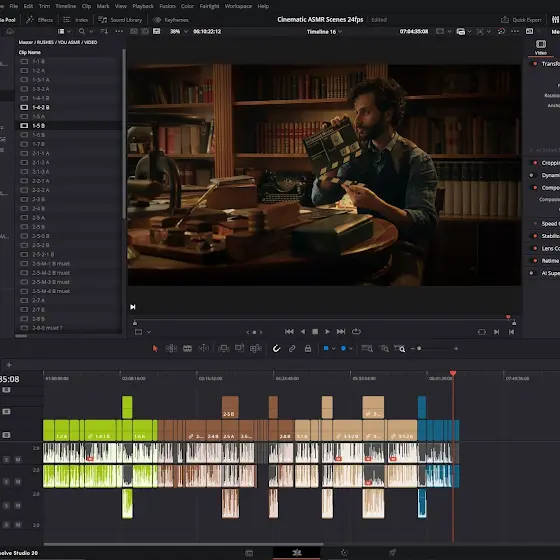Viewport: 560px width, 560px height.
Task: Toggle the Cropping enable dot in inspector
Action: click(x=535, y=163)
